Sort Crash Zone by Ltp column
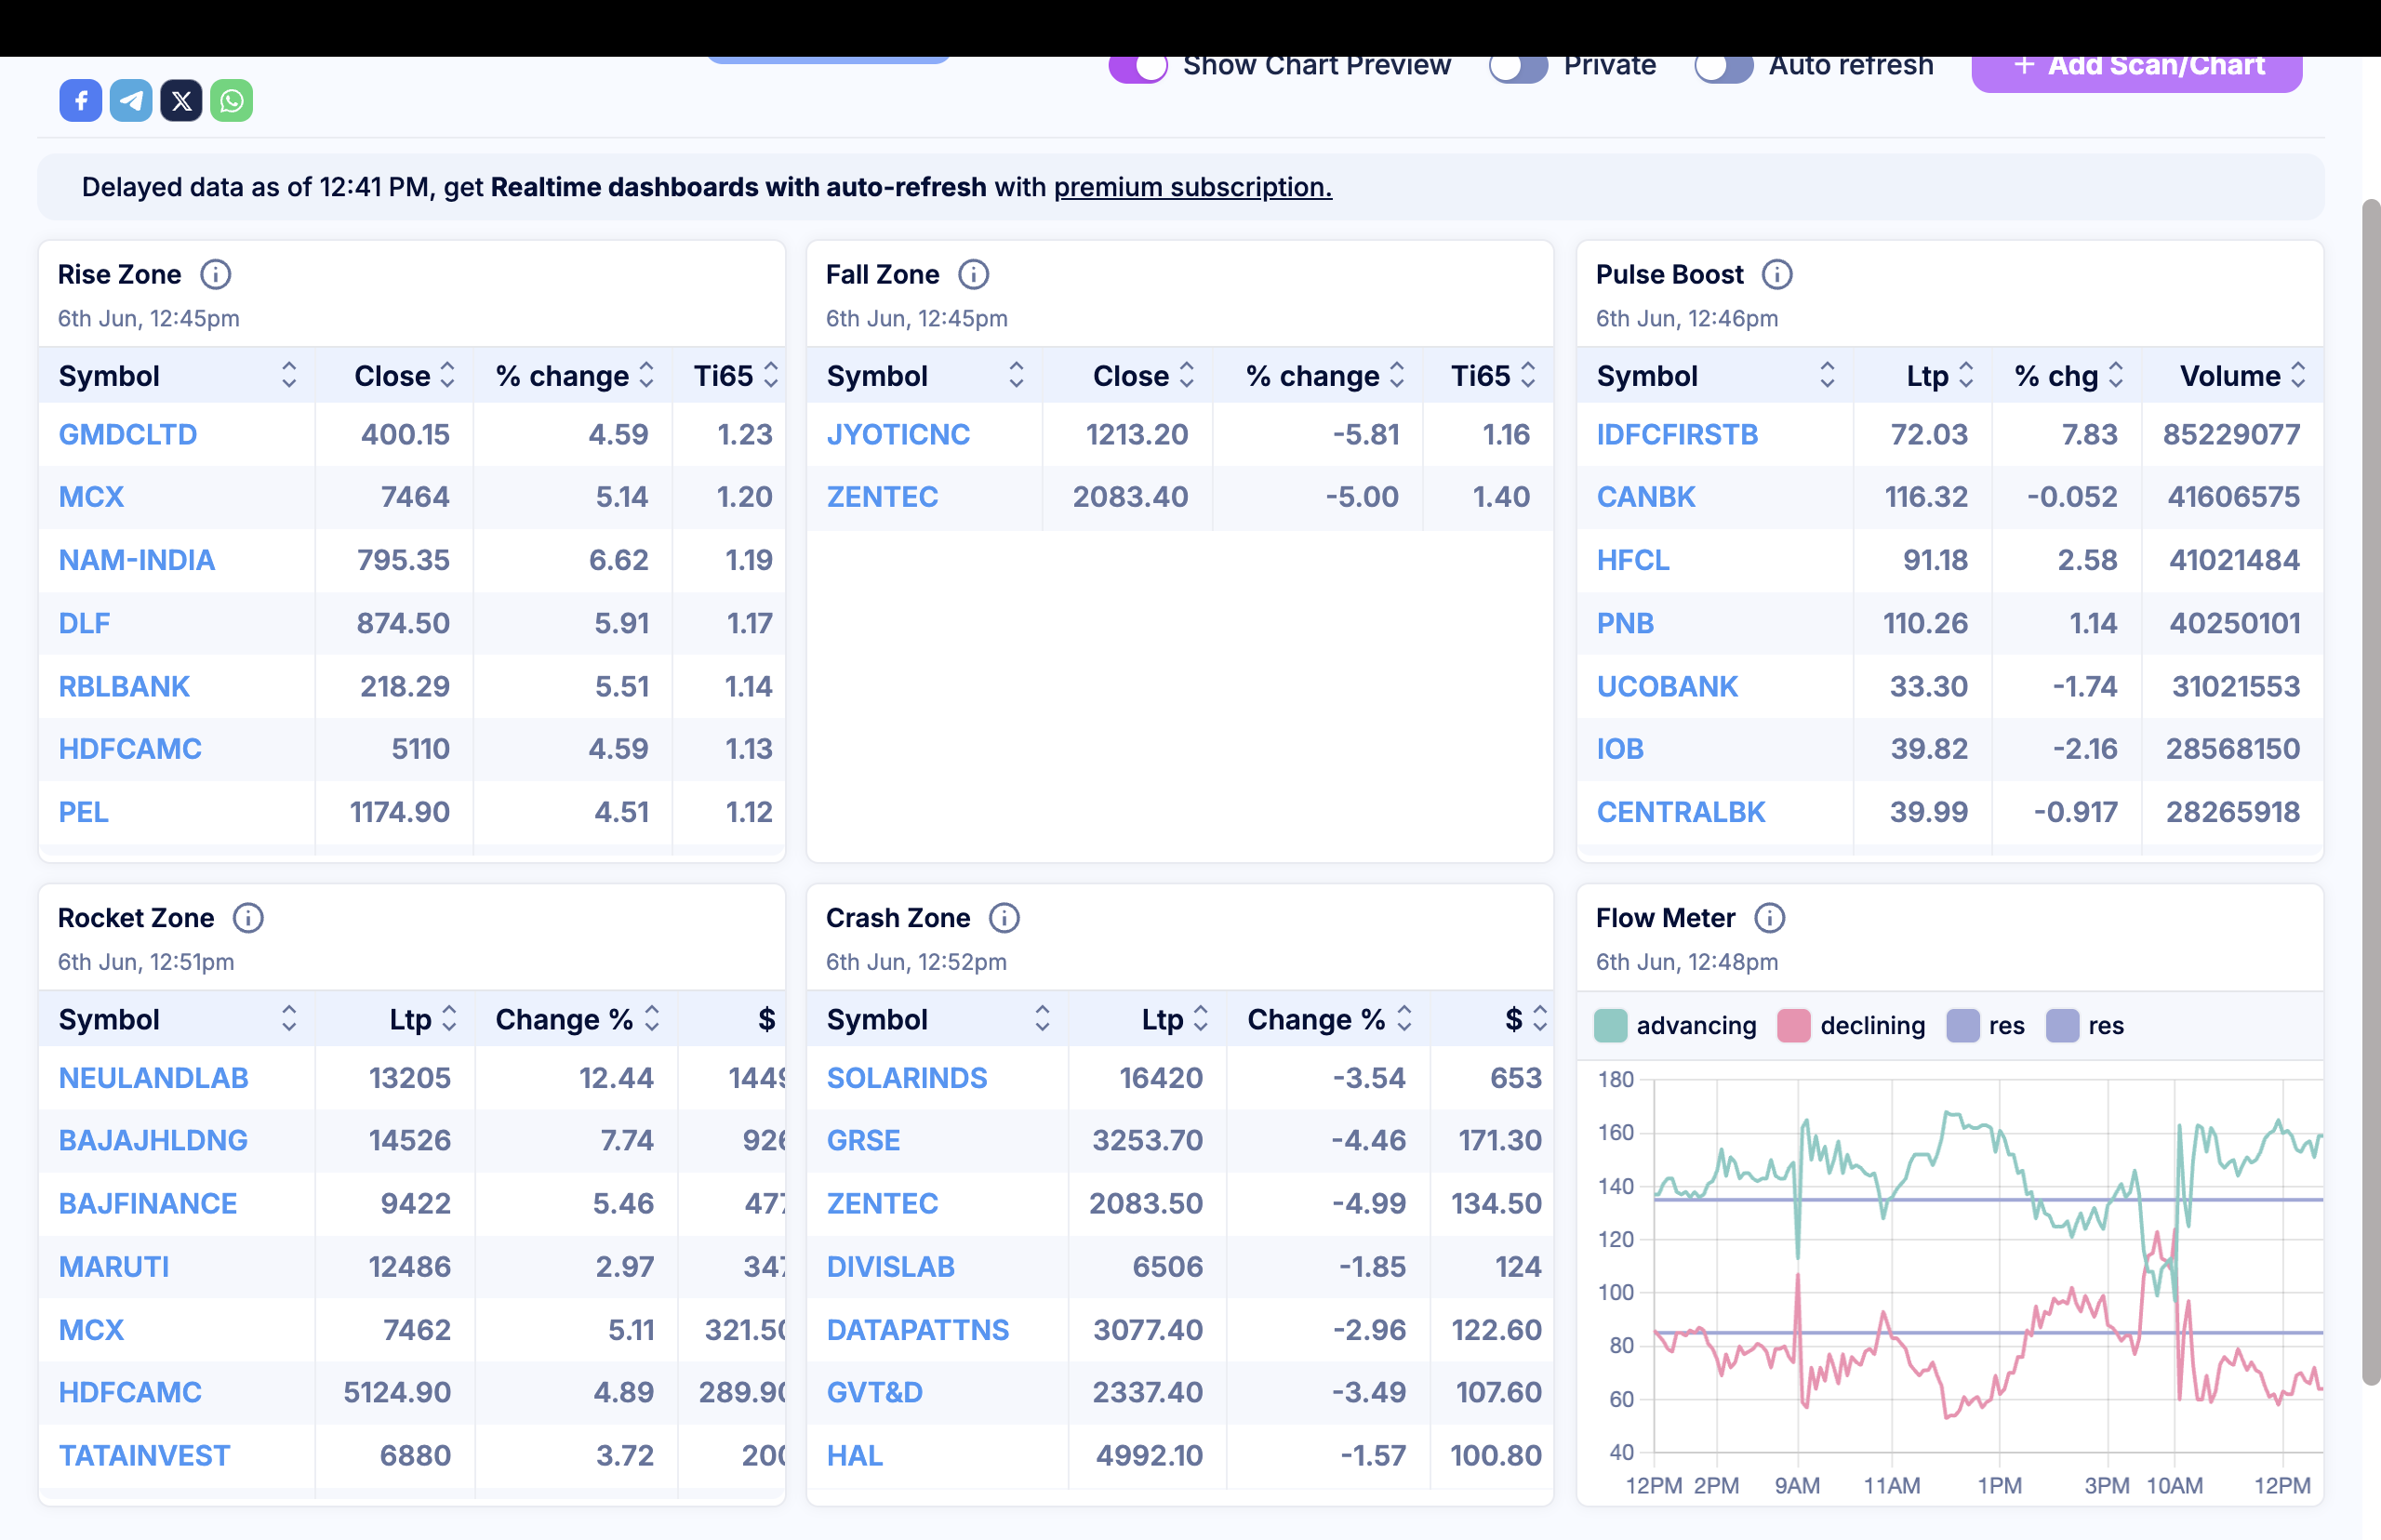The height and width of the screenshot is (1540, 2381). (x=1201, y=1019)
